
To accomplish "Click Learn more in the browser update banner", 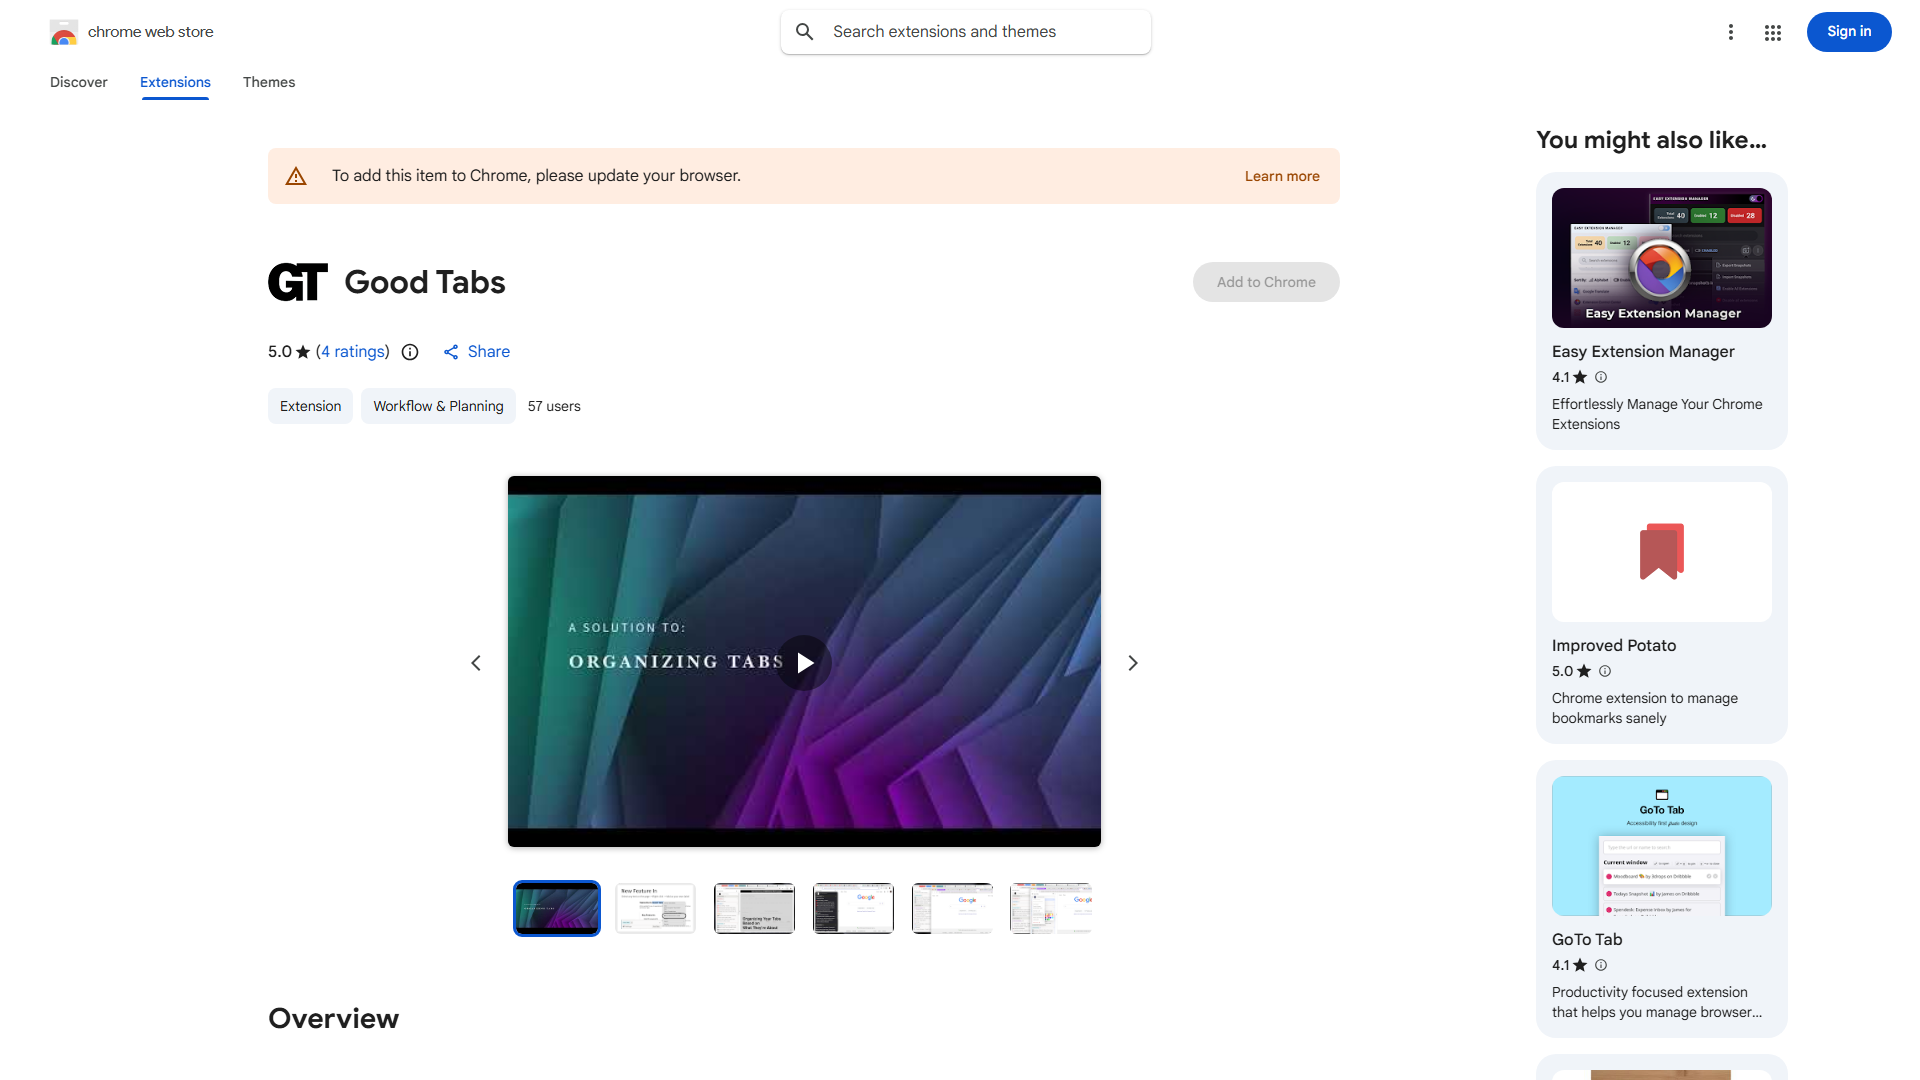I will click(x=1281, y=175).
